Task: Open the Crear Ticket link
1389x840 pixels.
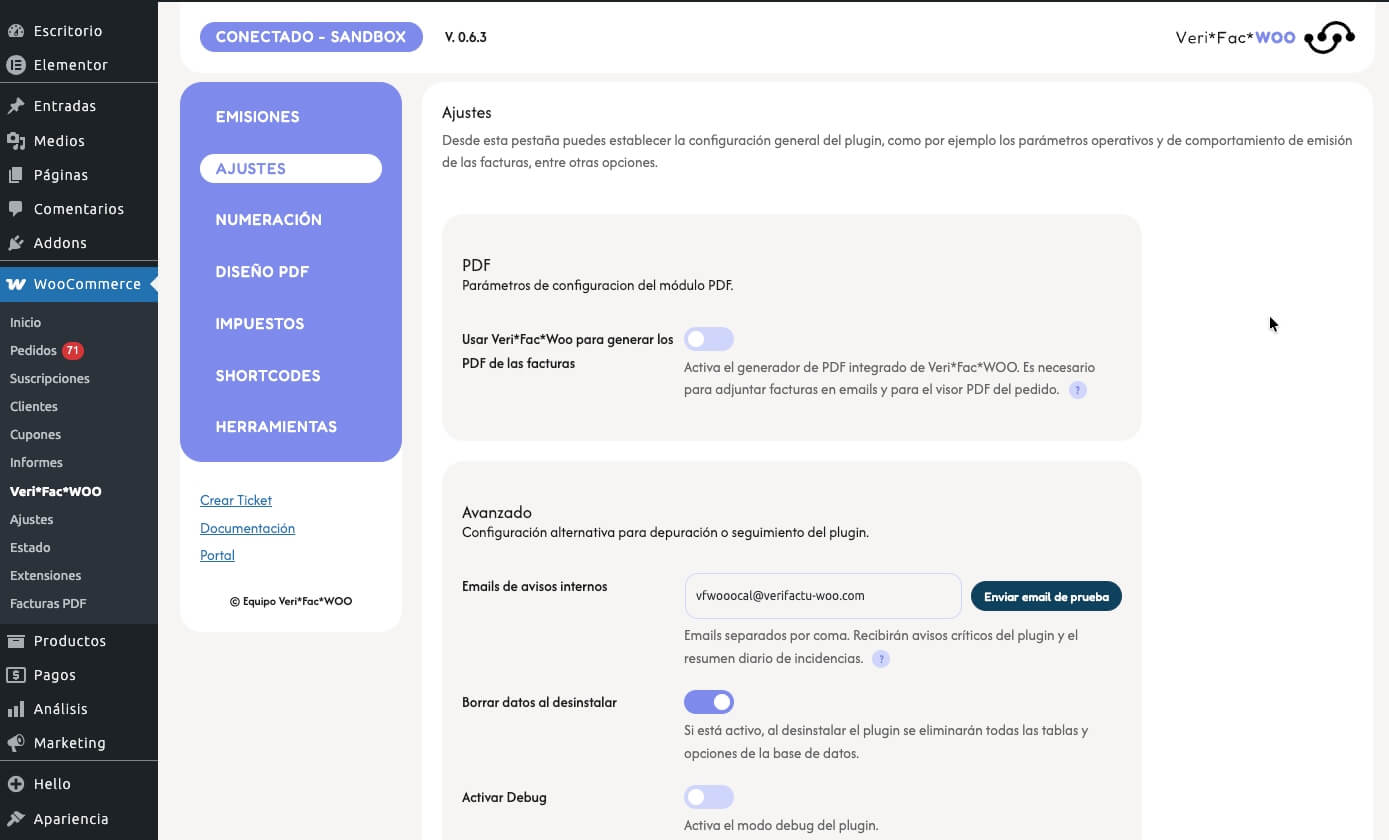Action: click(236, 500)
